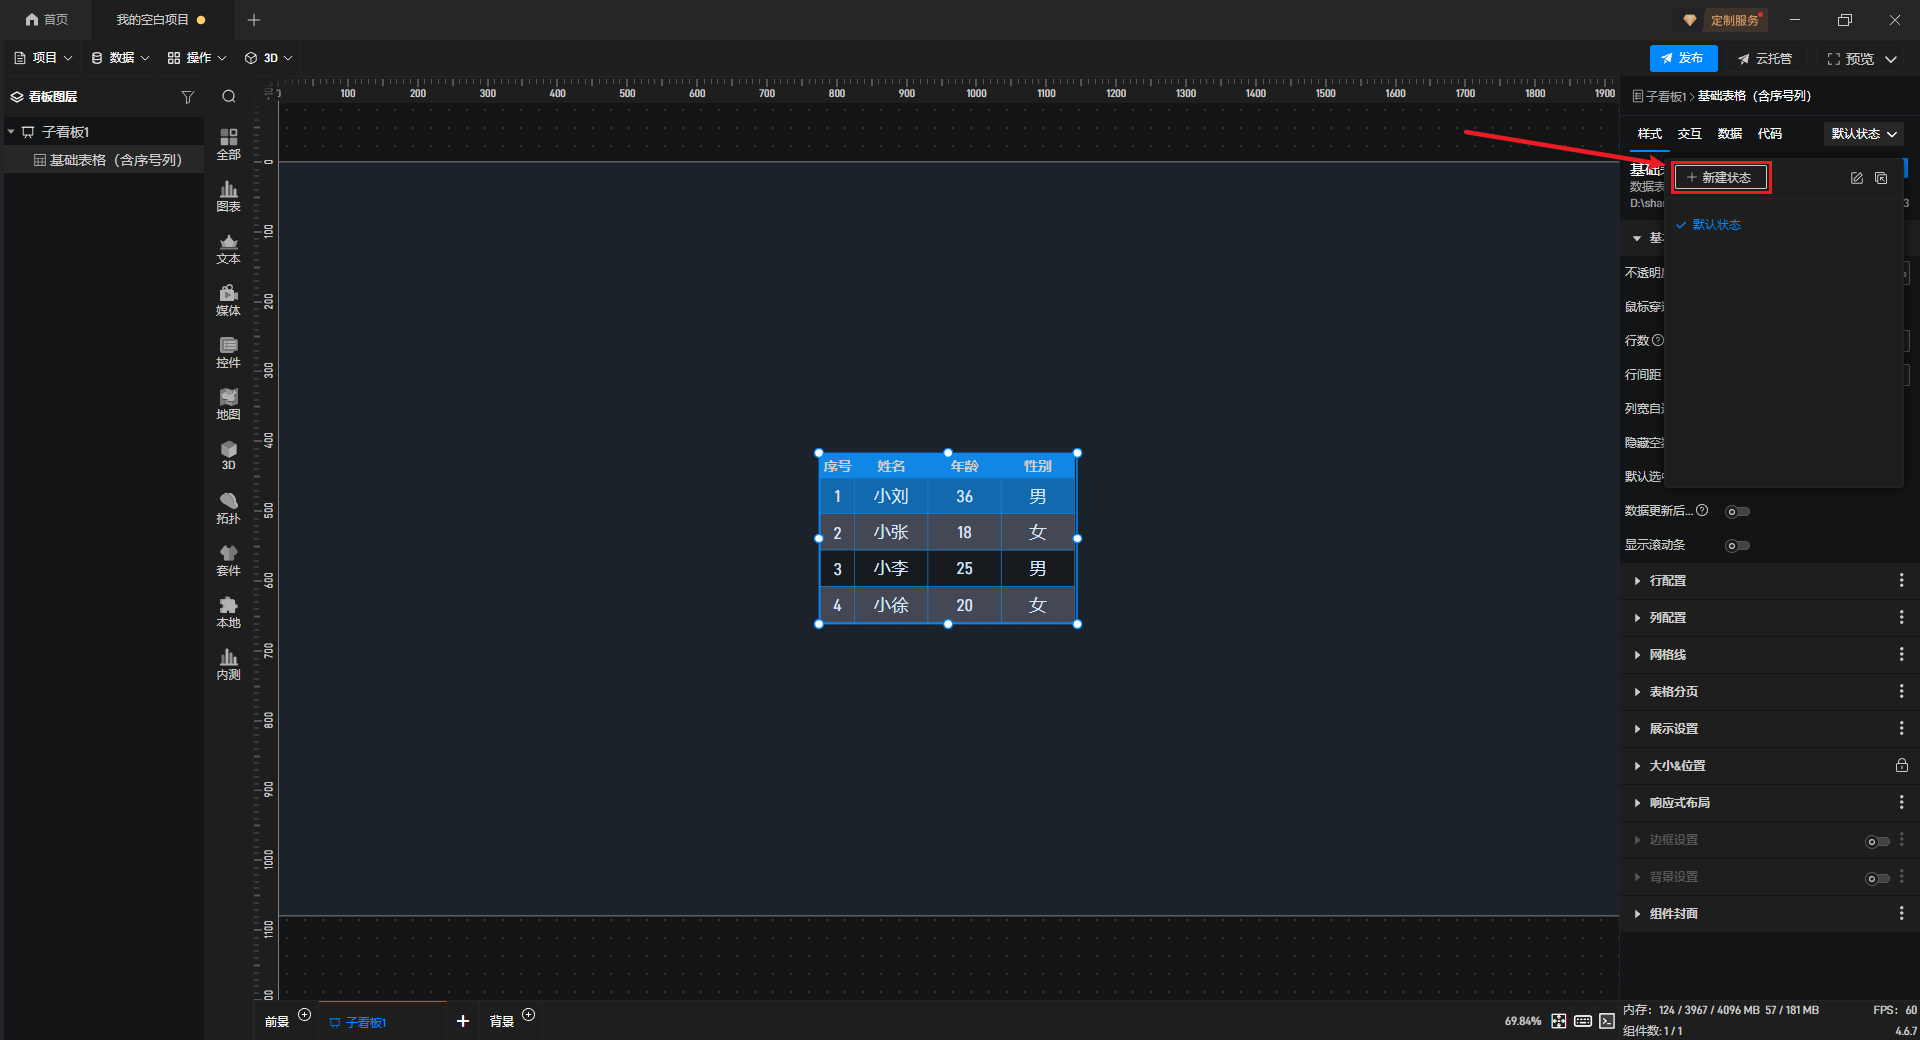Expand the 网格线 section
The width and height of the screenshot is (1920, 1040).
pos(1667,655)
